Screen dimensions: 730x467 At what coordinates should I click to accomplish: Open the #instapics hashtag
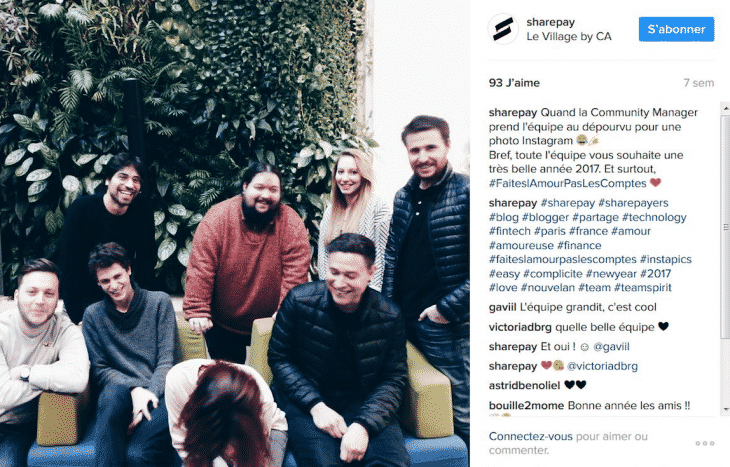pos(665,259)
